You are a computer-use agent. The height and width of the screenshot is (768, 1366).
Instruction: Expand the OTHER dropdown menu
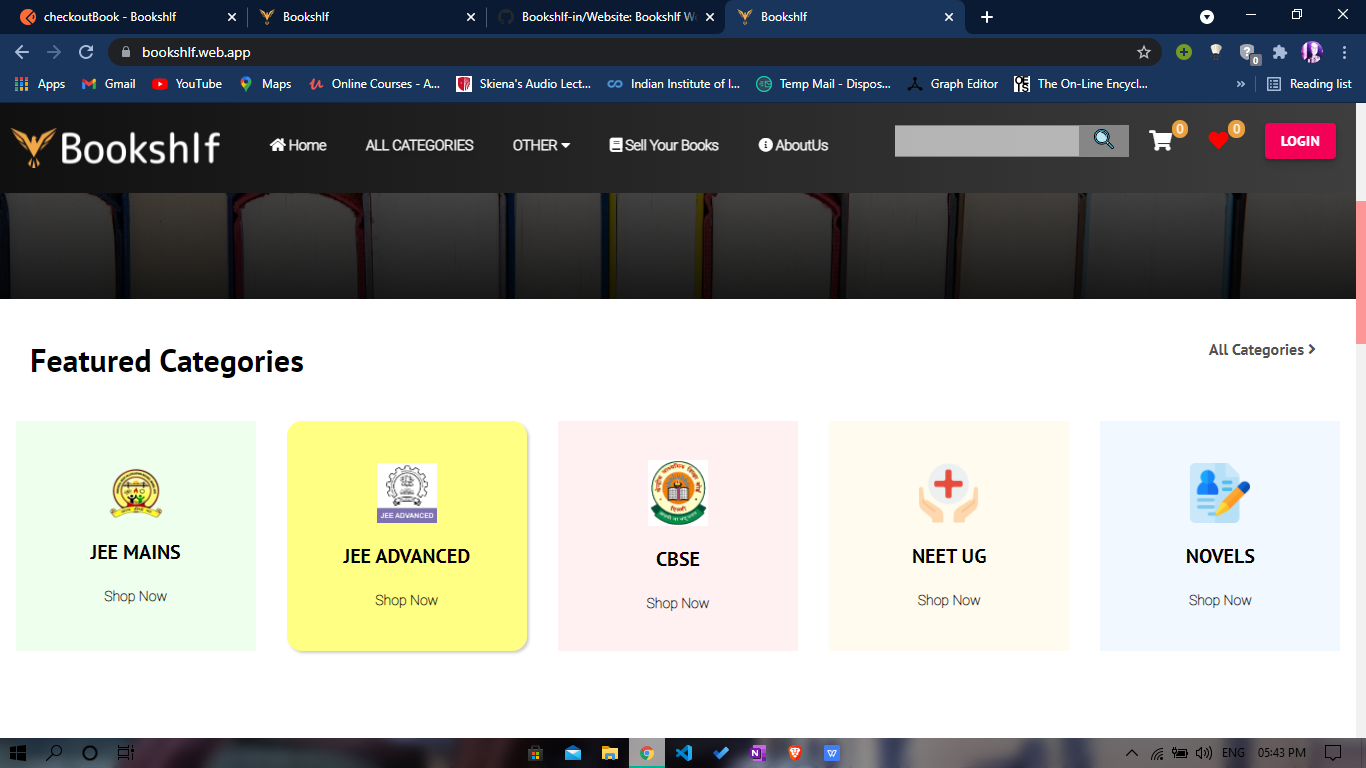[x=541, y=145]
